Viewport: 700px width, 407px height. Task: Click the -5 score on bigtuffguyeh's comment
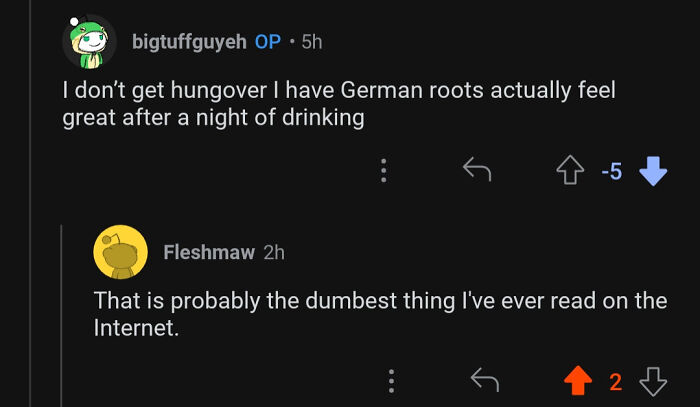[x=611, y=172]
